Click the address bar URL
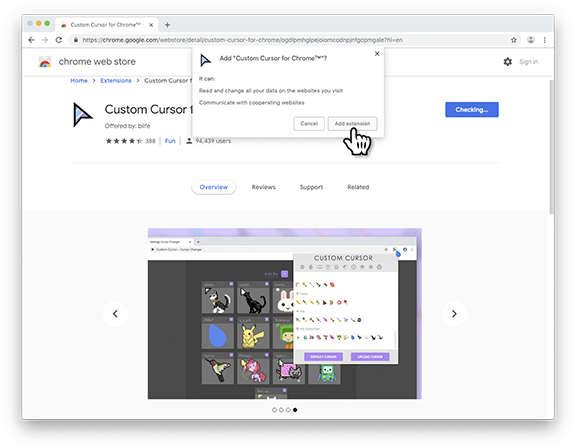 pyautogui.click(x=242, y=40)
